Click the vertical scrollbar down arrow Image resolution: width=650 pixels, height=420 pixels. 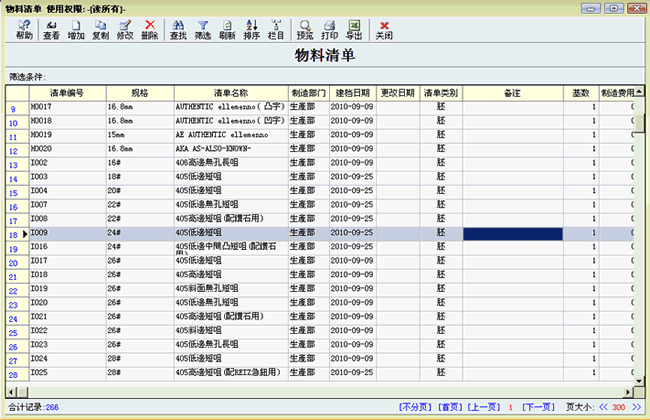639,381
